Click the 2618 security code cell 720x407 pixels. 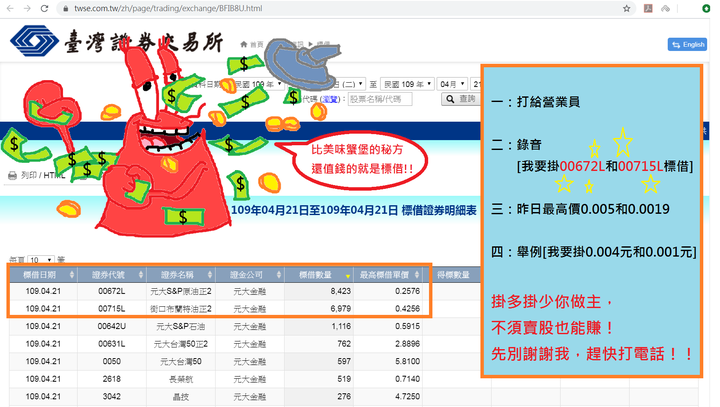[112, 379]
